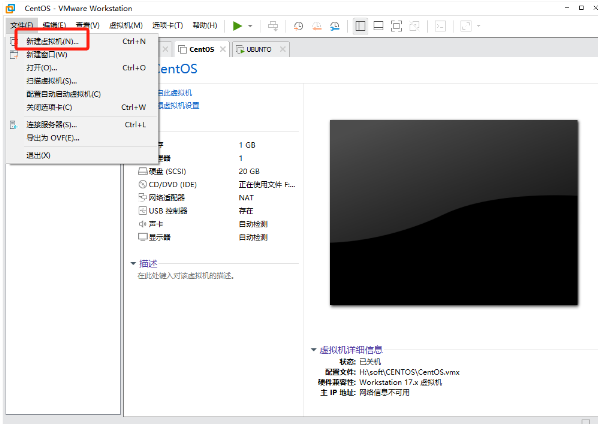This screenshot has height=424, width=598.
Task: Click the config file path H:\soft\CENTOS\CentOS.vmx
Action: click(409, 372)
